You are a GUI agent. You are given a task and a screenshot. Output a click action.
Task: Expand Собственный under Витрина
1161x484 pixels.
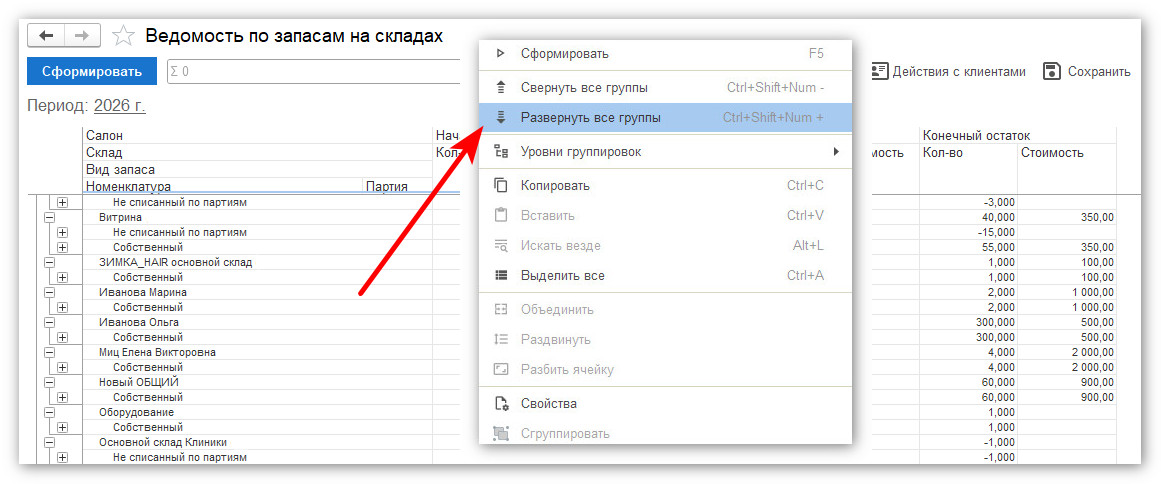click(x=63, y=247)
